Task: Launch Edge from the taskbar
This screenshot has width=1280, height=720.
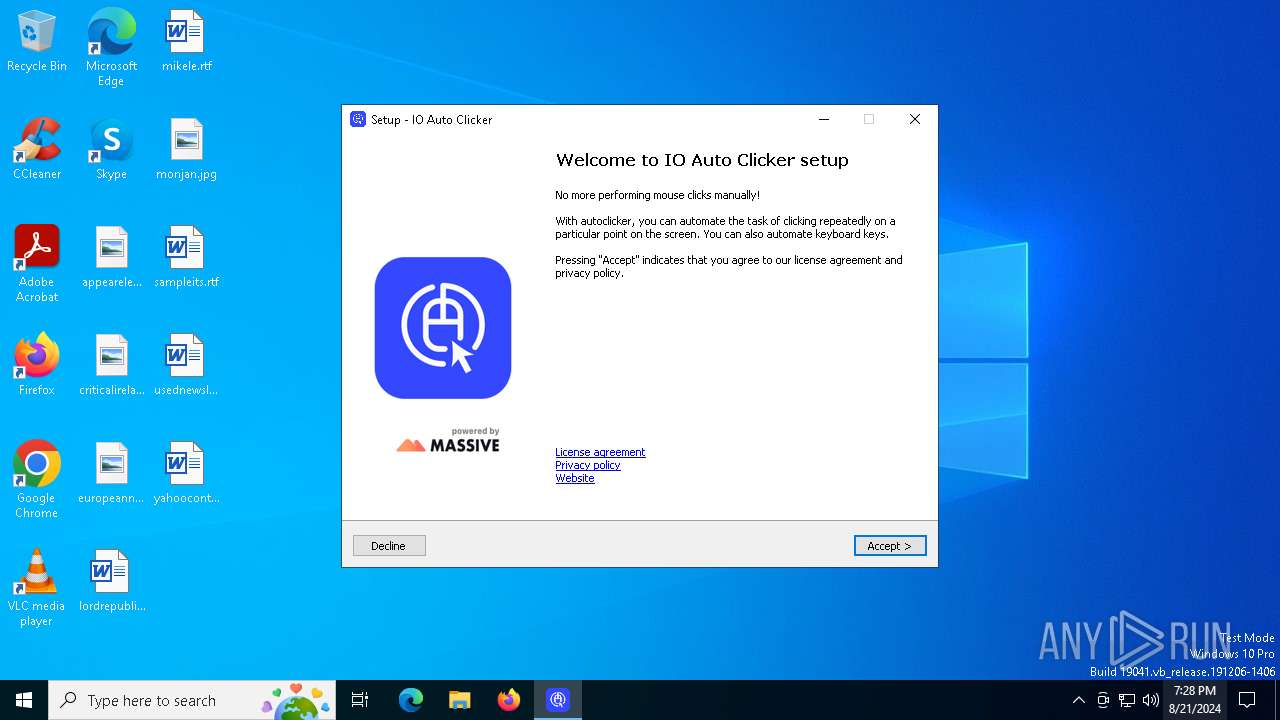Action: coord(411,700)
